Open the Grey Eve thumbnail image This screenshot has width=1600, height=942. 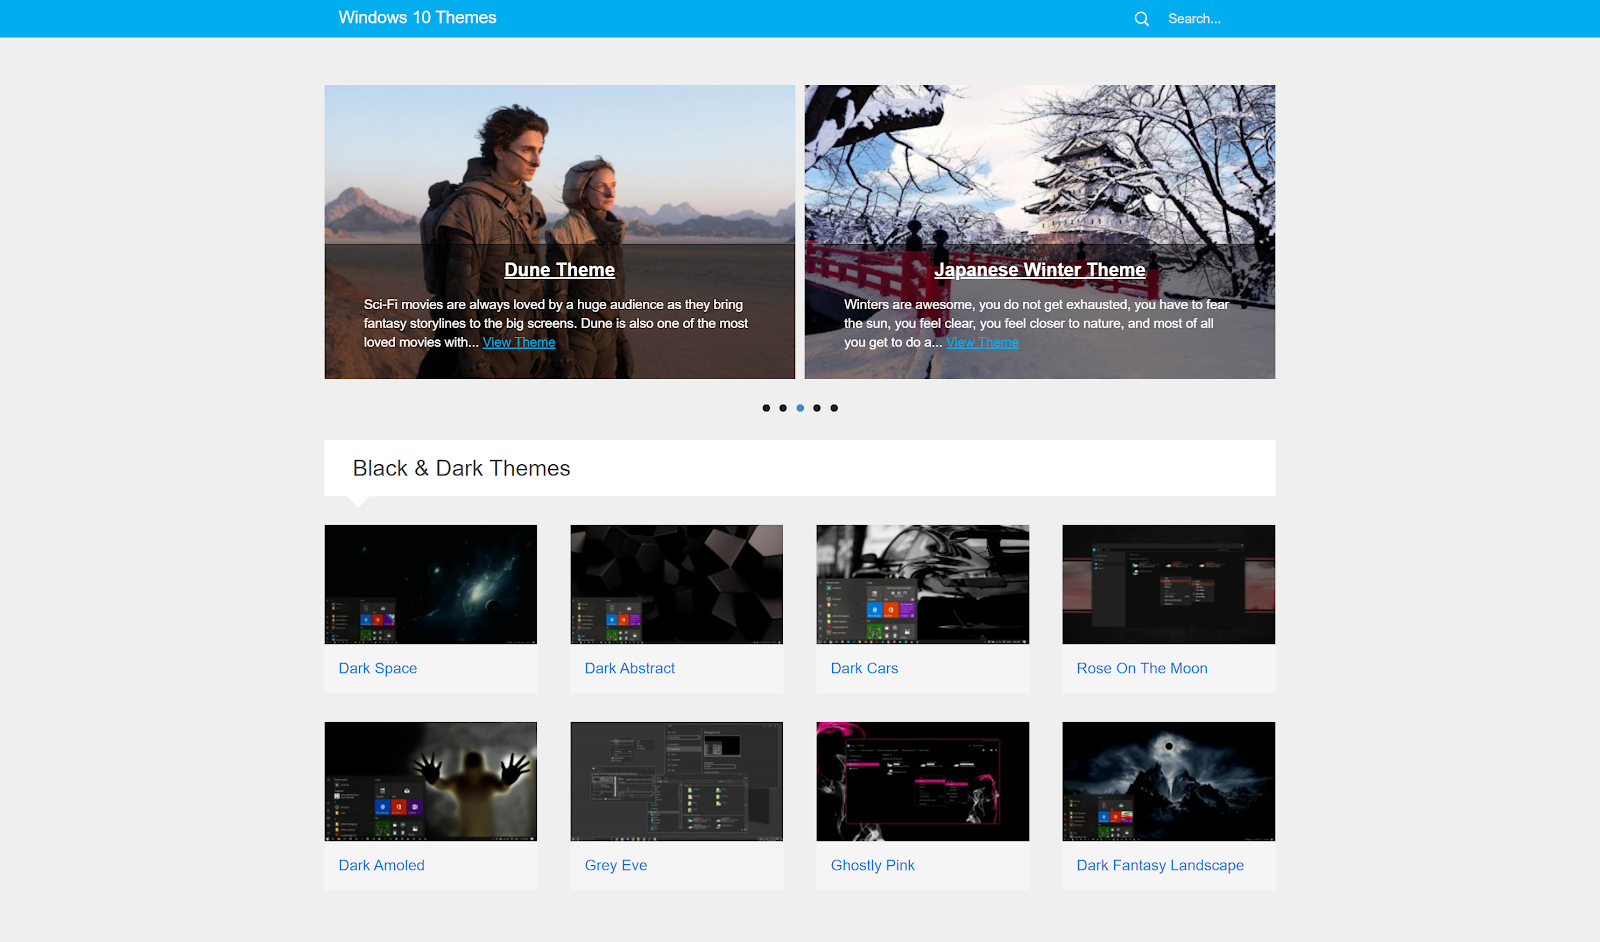(x=677, y=781)
